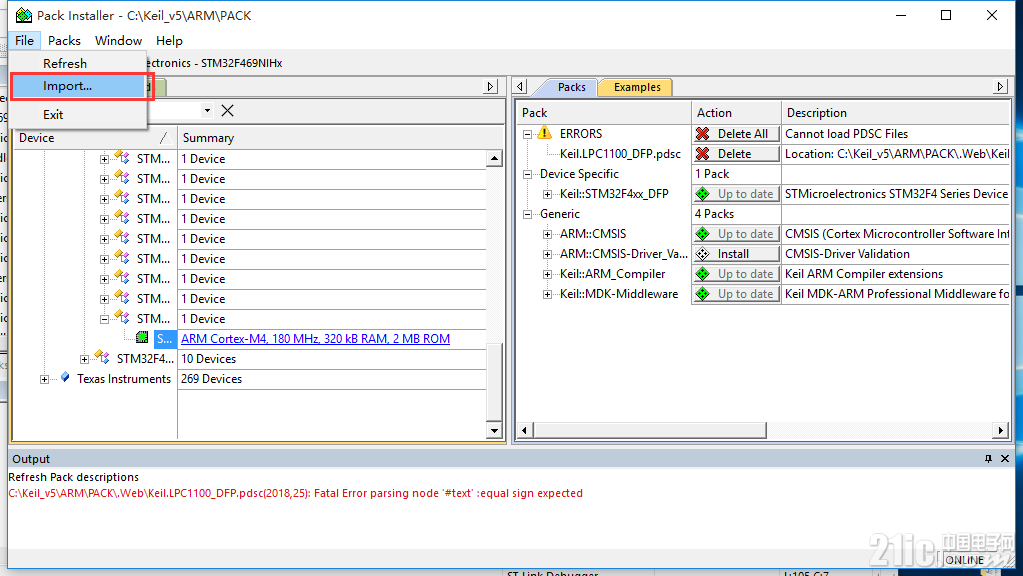Screen dimensions: 1023x576
Task: Collapse the Device Specific group
Action: point(527,174)
